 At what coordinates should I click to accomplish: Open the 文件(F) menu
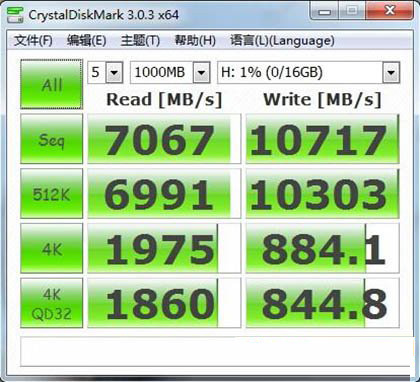pos(33,41)
